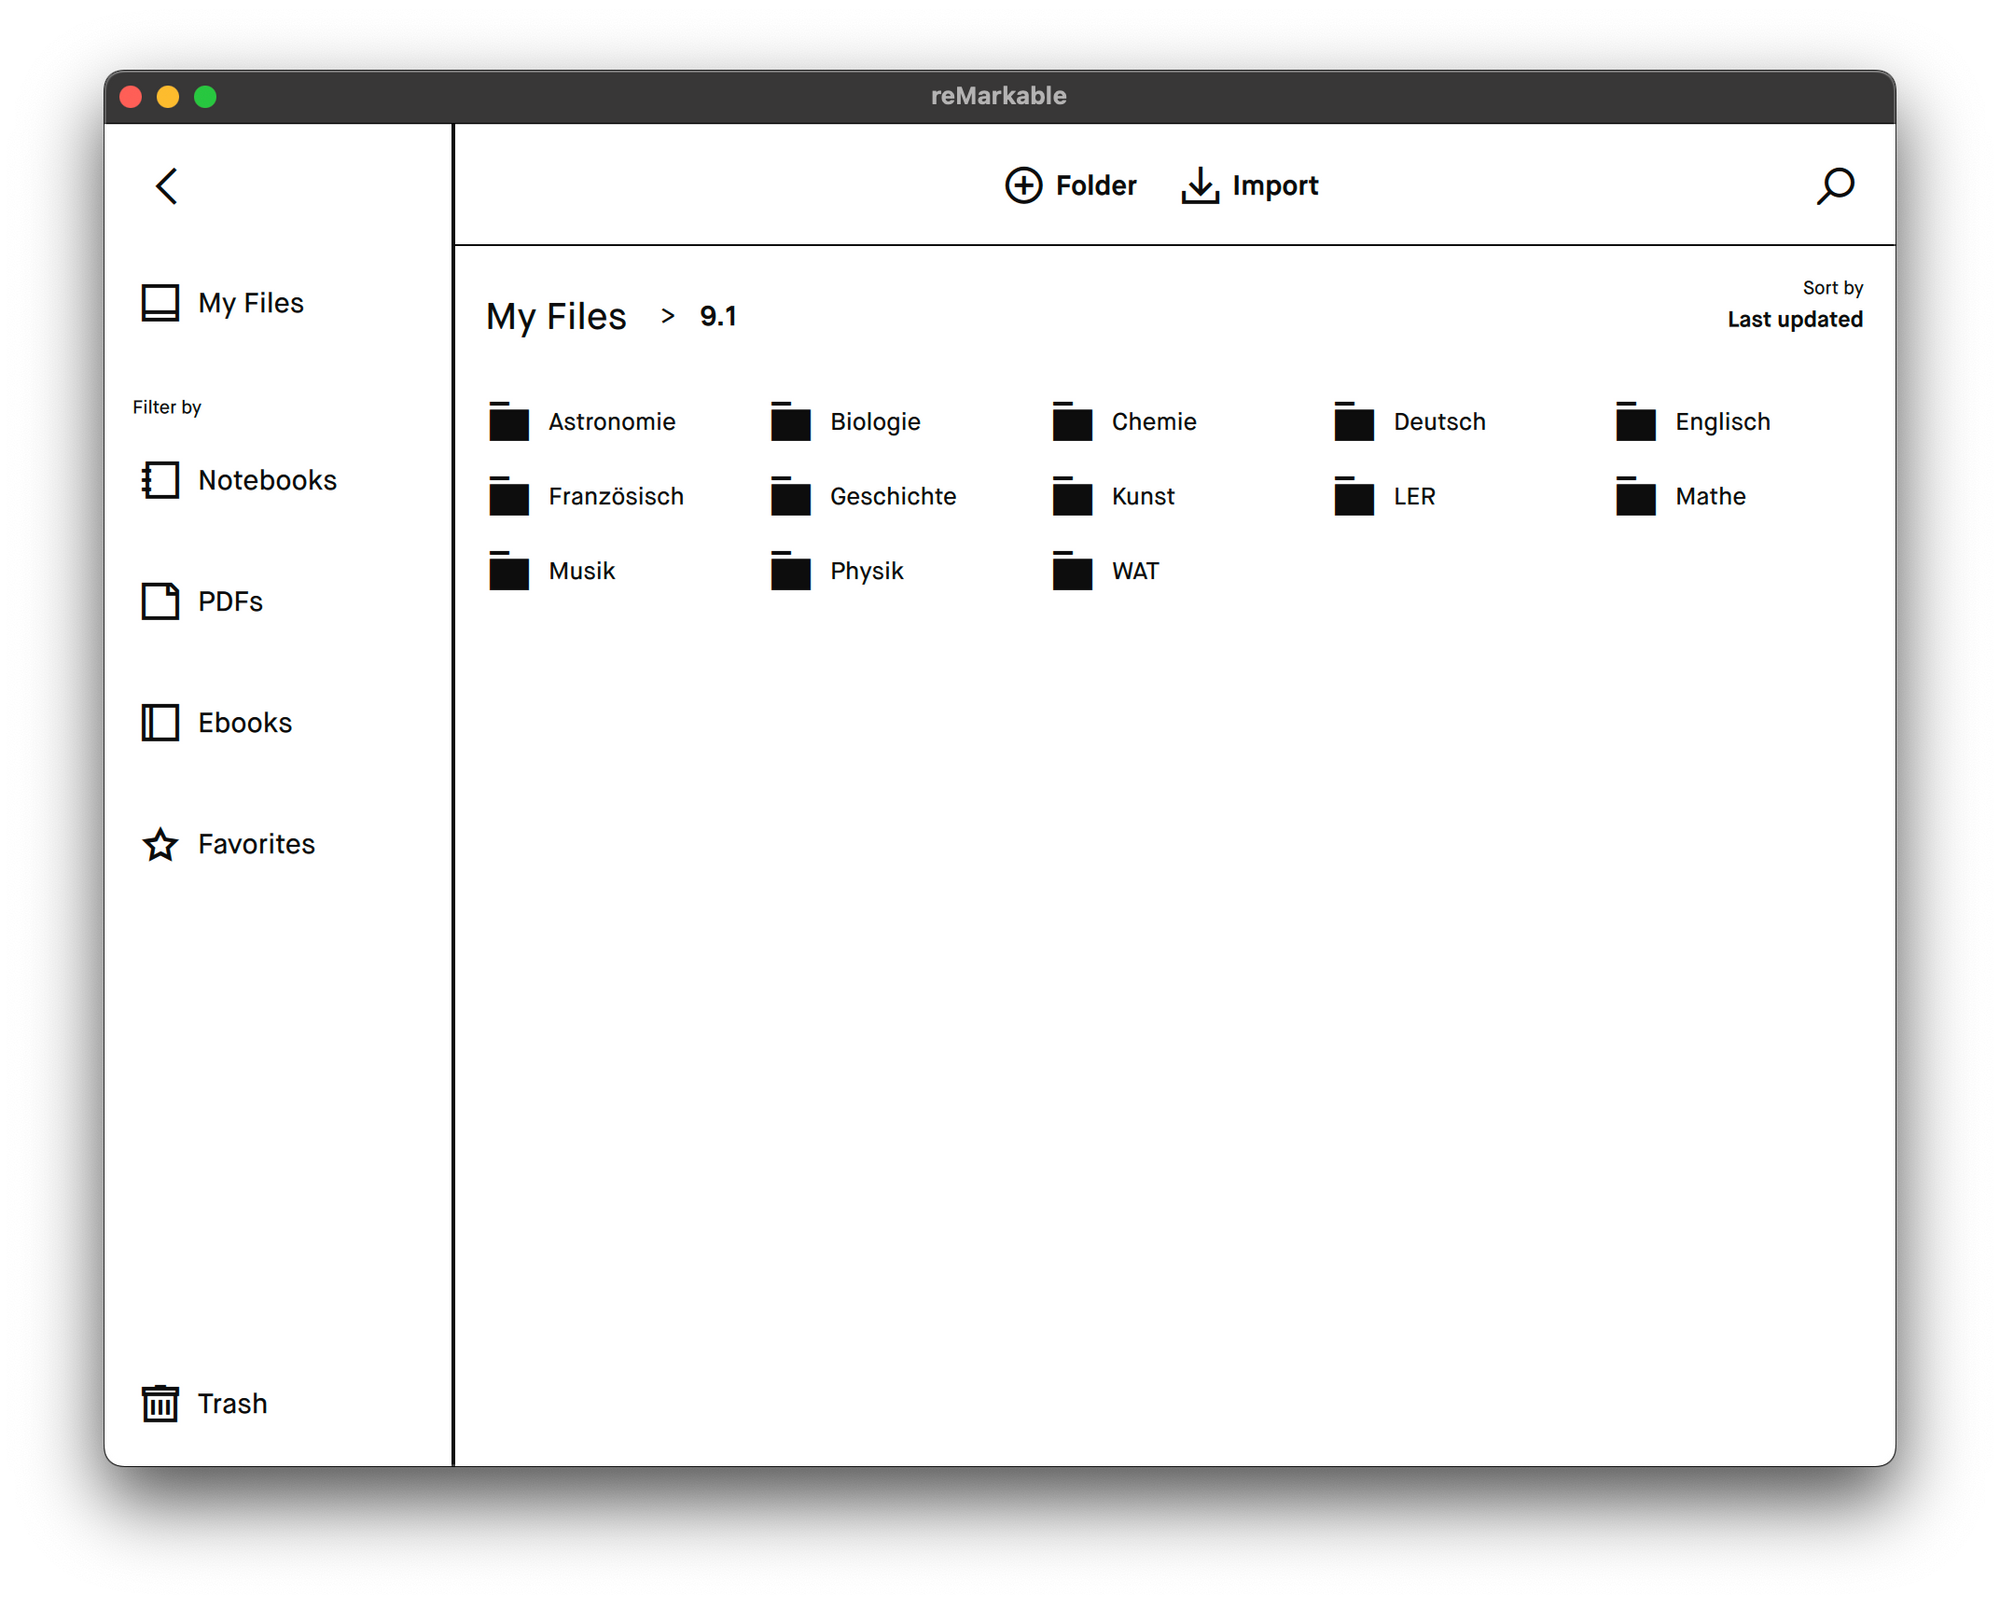Click the Musik folder name
The image size is (2000, 1604).
[x=582, y=571]
